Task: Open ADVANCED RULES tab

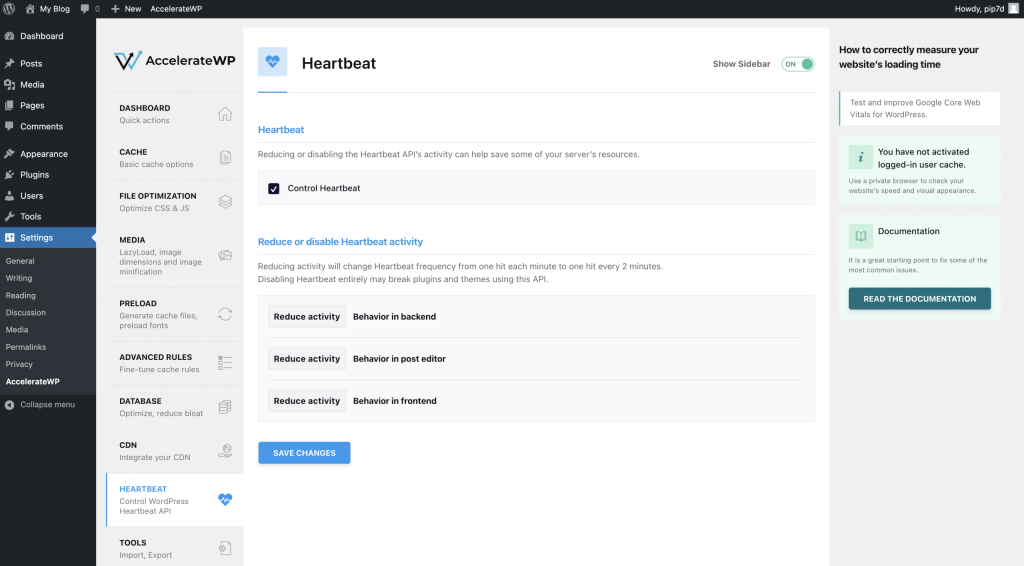Action: coord(174,363)
